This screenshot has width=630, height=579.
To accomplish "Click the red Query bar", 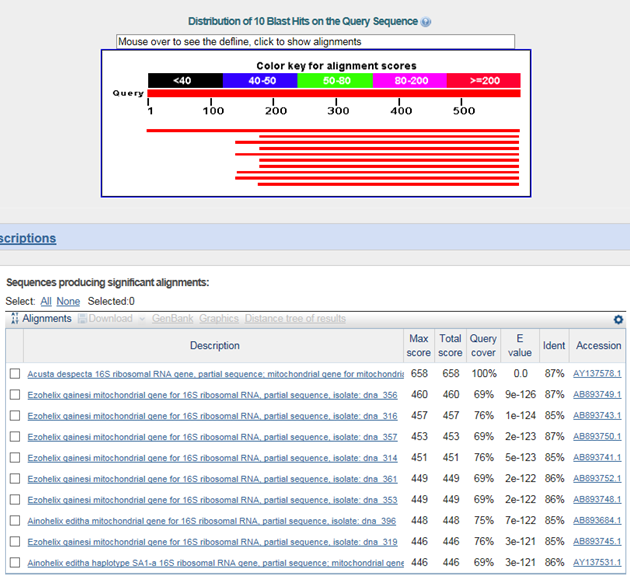I will tap(334, 93).
